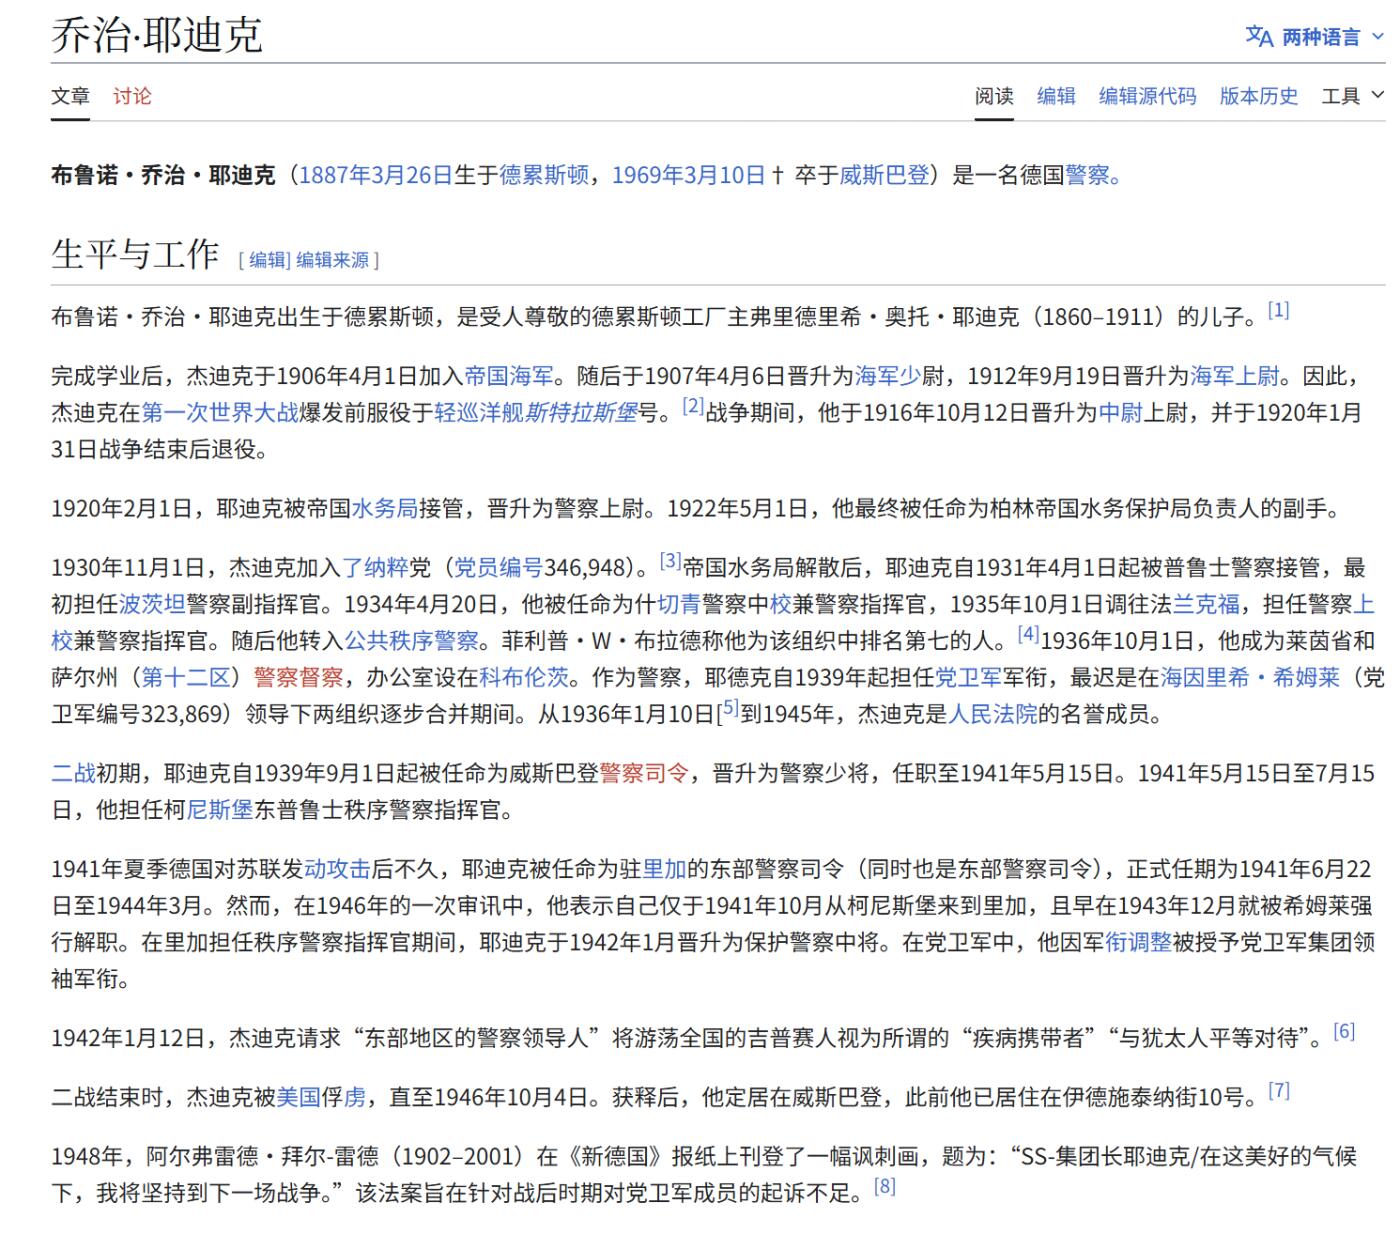This screenshot has width=1400, height=1234.
Task: Click the 编辑 tab at the top
Action: pyautogui.click(x=1056, y=96)
